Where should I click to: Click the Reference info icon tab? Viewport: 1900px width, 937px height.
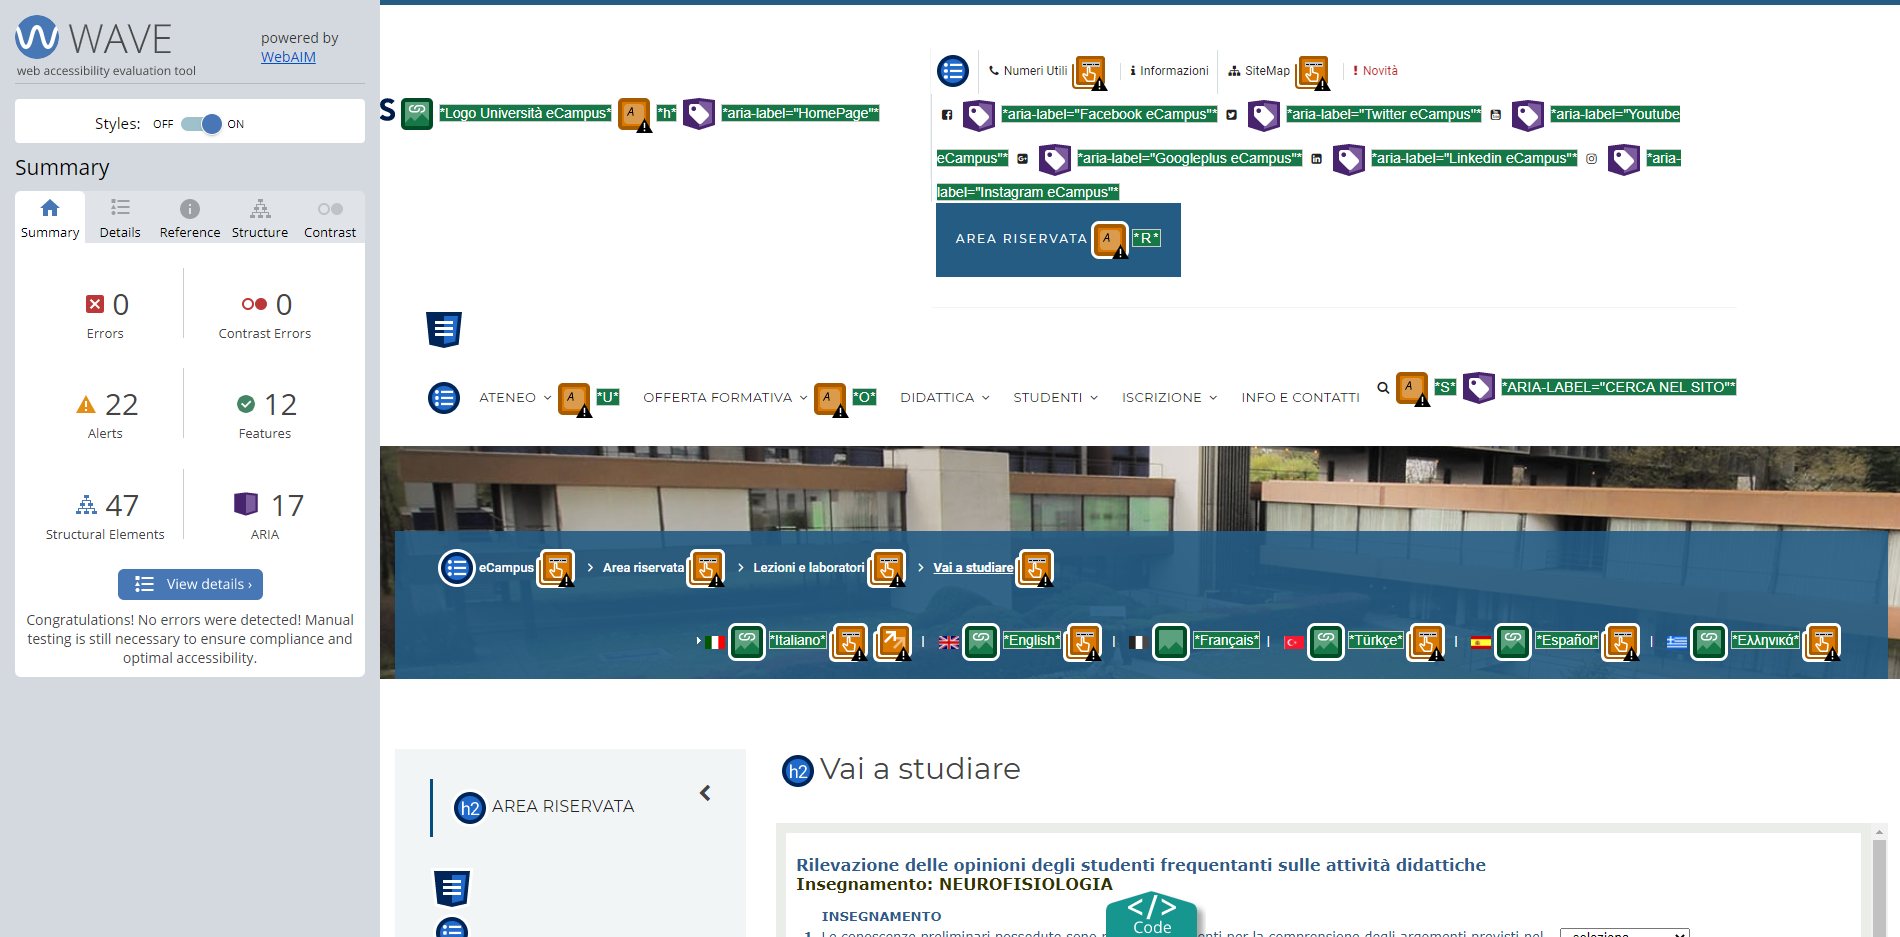[x=190, y=209]
